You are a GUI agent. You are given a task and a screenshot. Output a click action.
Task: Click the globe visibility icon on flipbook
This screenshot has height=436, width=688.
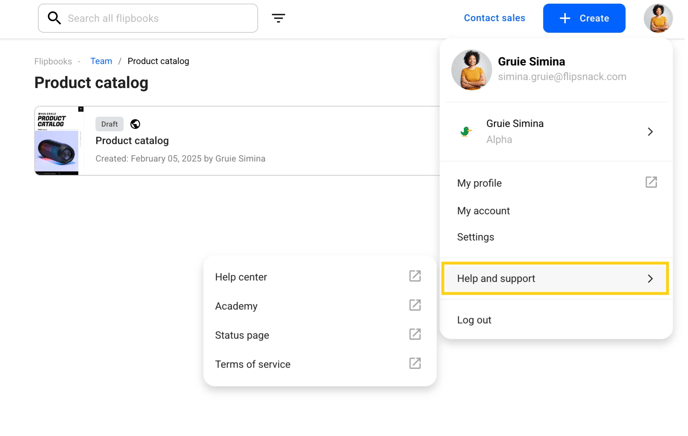coord(135,124)
